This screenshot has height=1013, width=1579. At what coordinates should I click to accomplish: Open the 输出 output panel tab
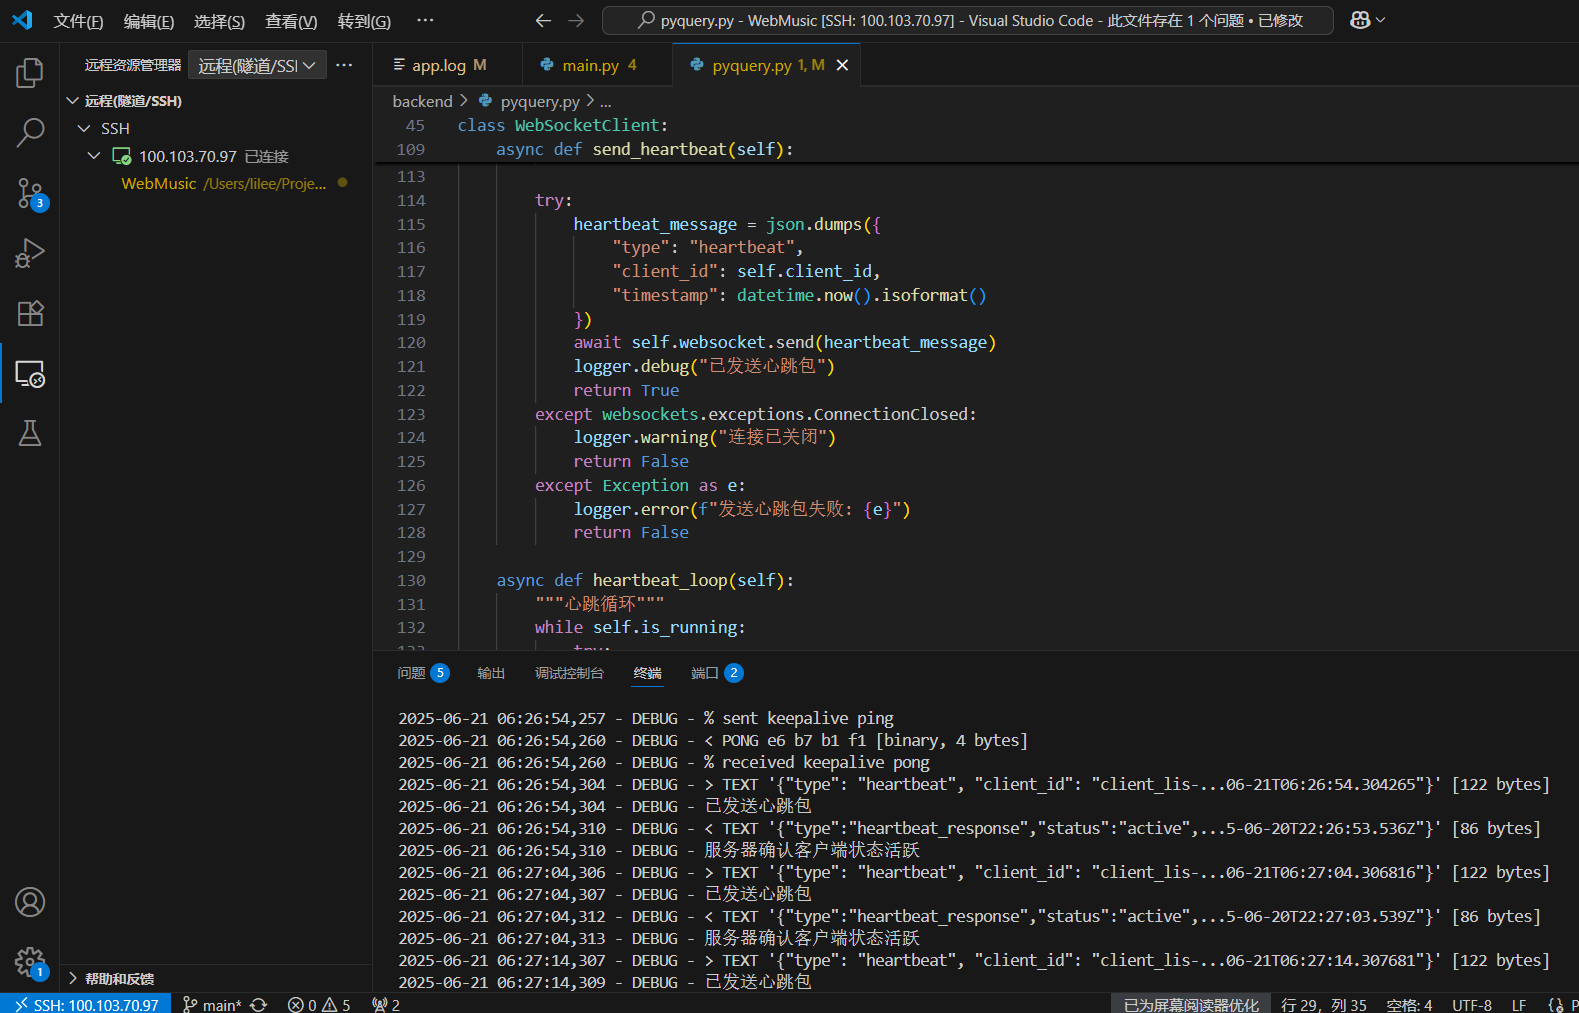pyautogui.click(x=491, y=673)
